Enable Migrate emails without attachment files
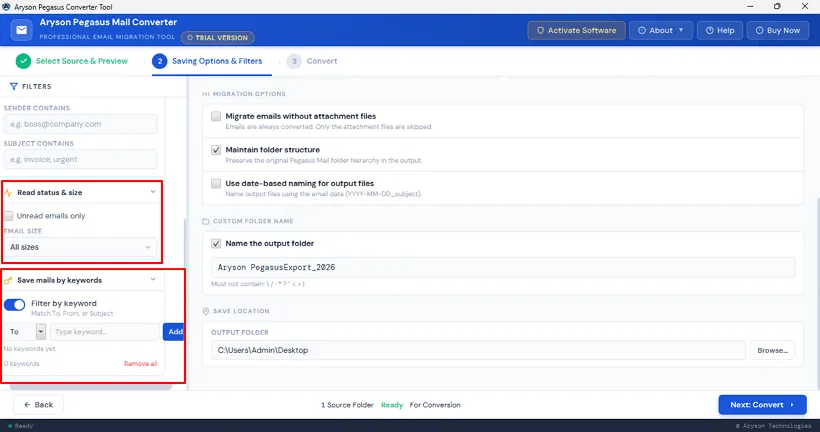820x432 pixels. click(x=216, y=116)
